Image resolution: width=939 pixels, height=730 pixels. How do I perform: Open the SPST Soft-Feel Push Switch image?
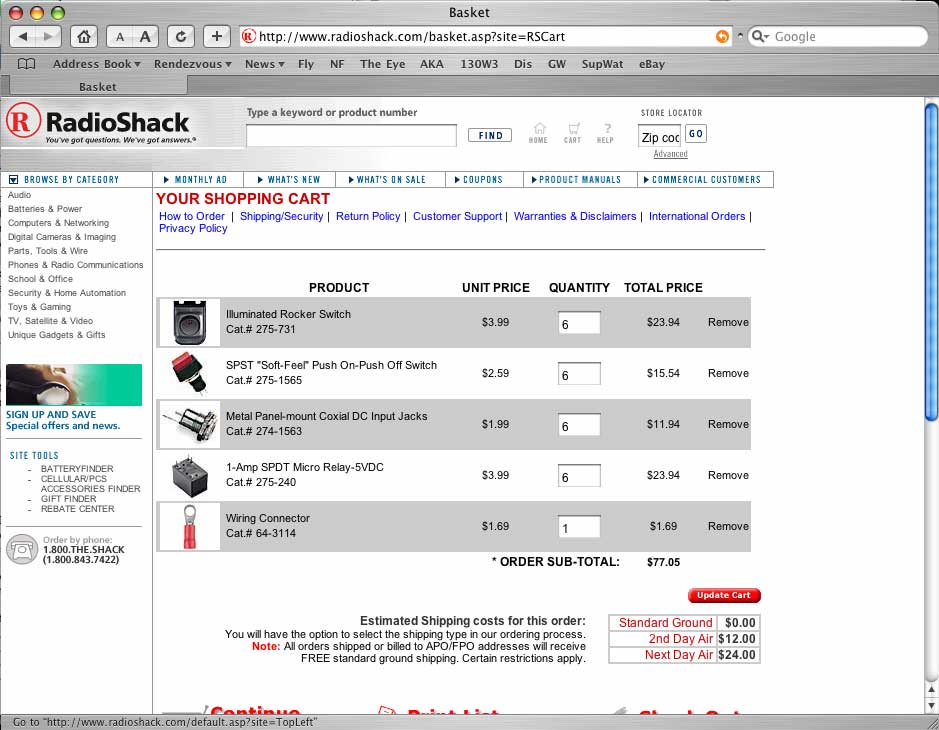189,373
